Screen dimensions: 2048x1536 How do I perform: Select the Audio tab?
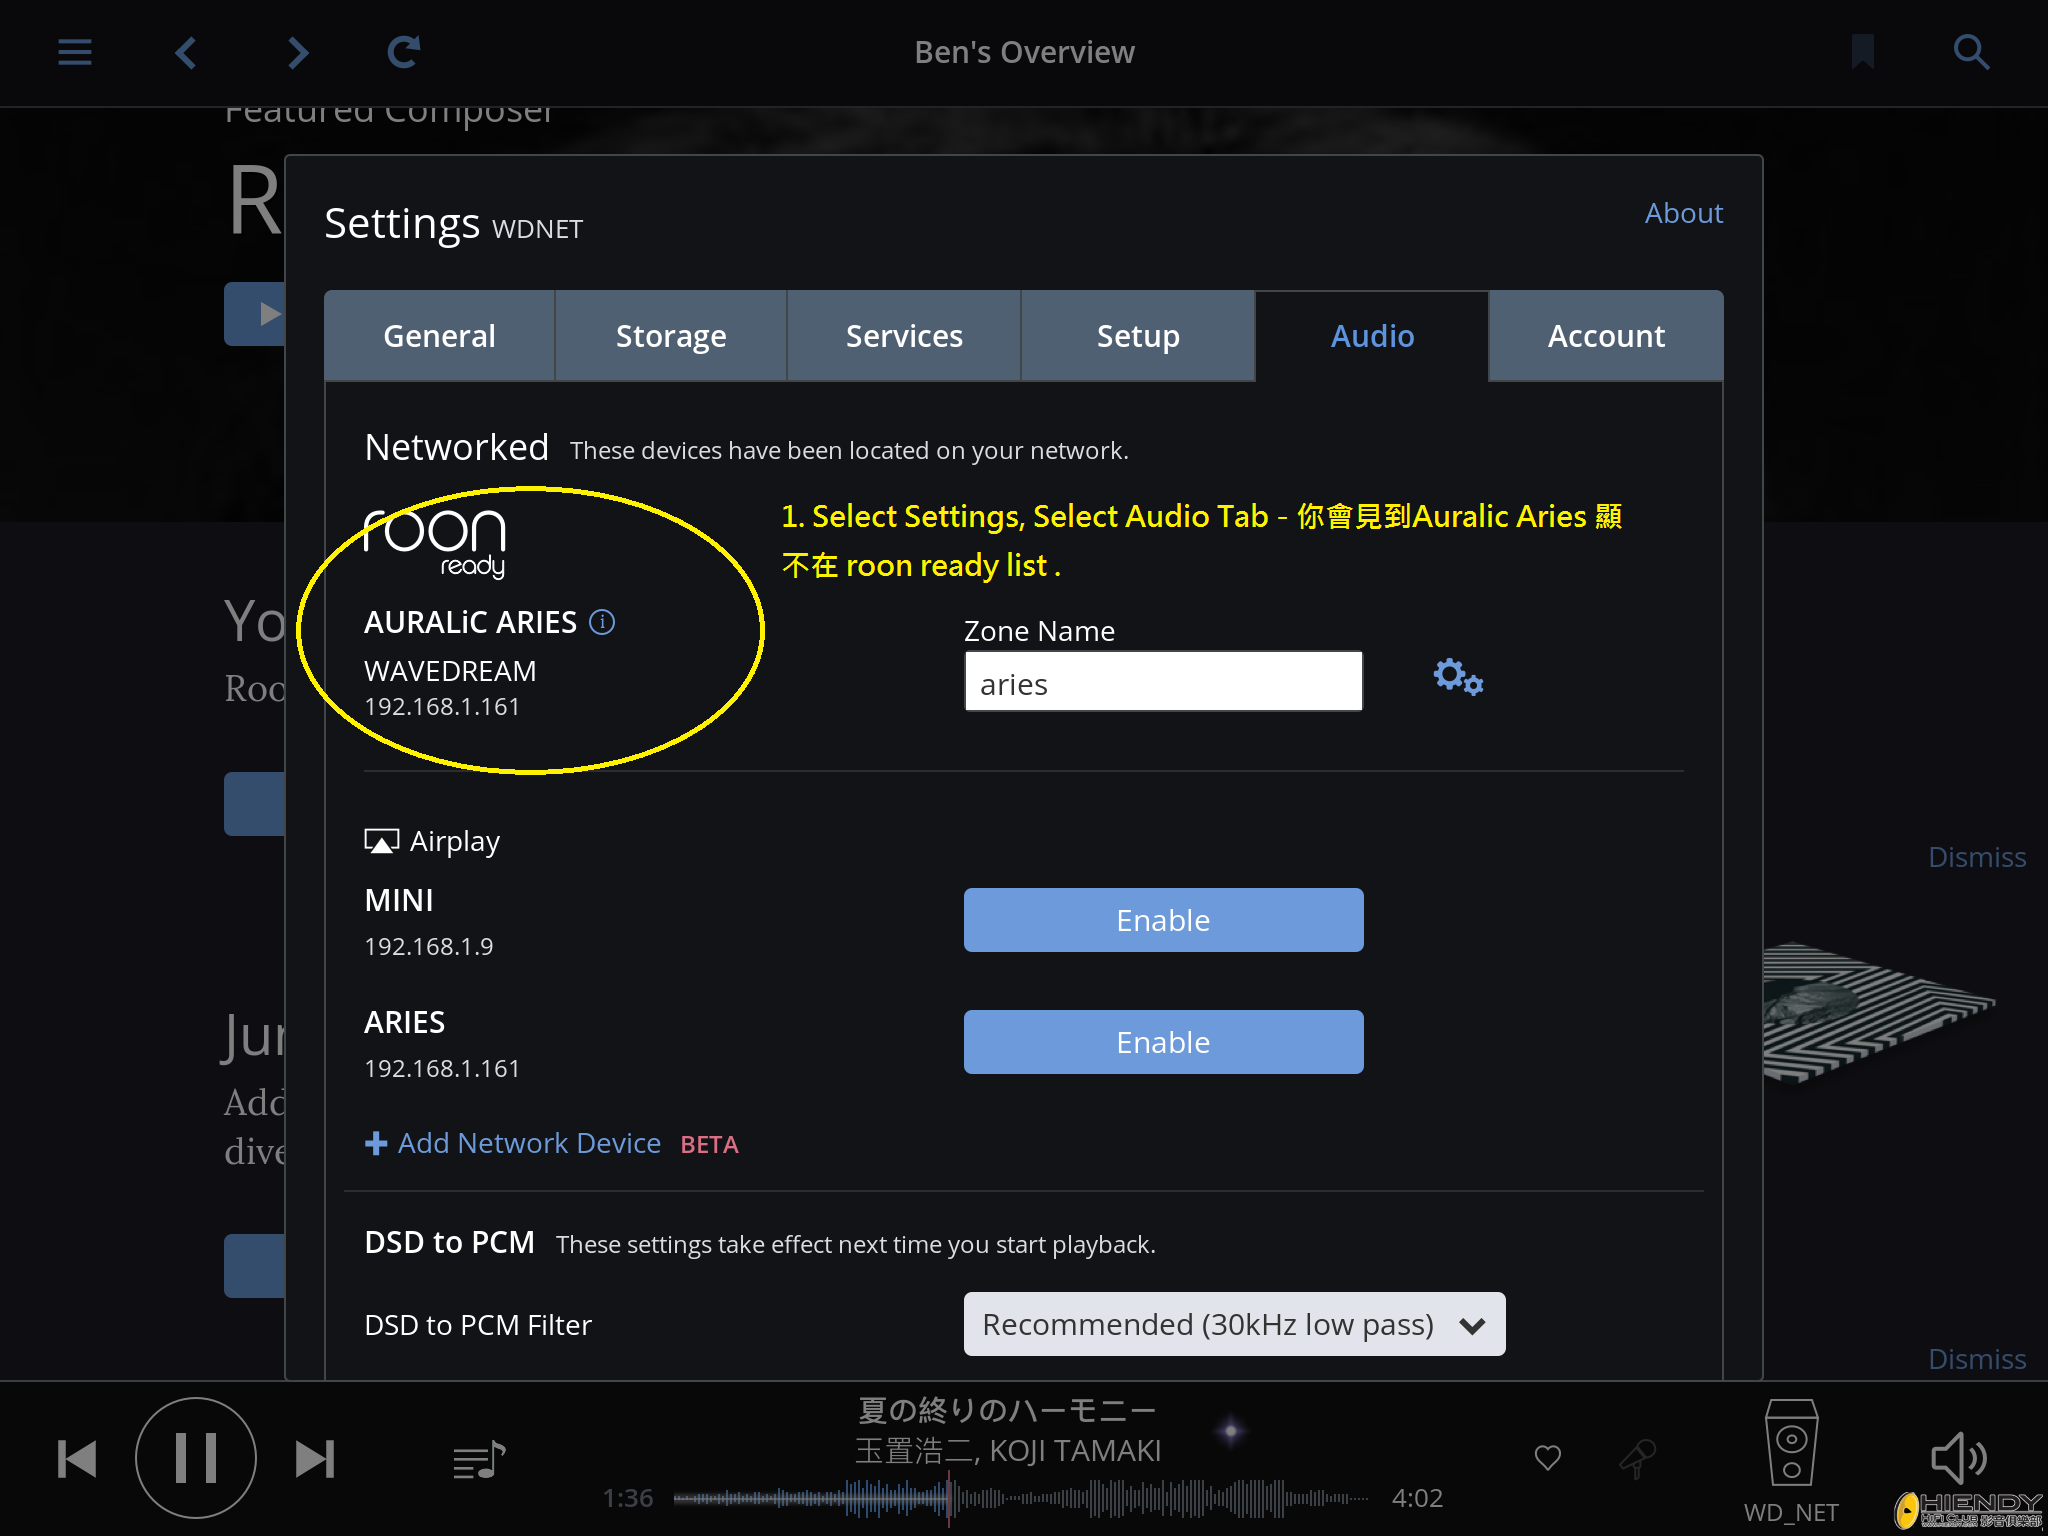pos(1372,336)
